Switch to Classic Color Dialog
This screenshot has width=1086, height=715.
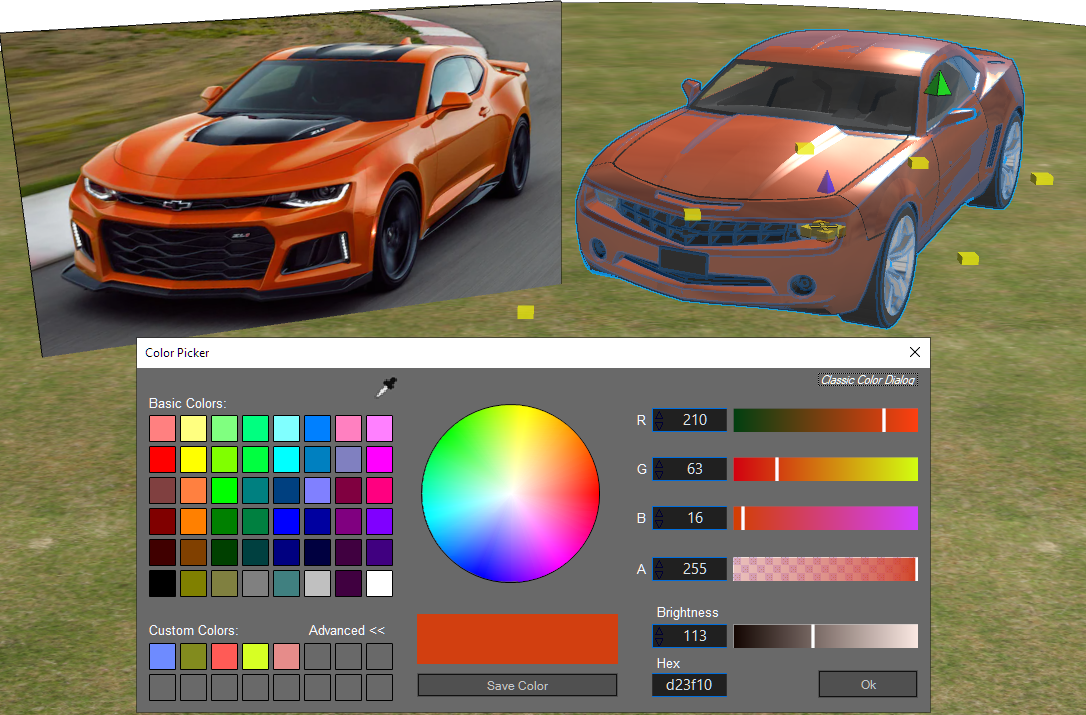point(868,380)
